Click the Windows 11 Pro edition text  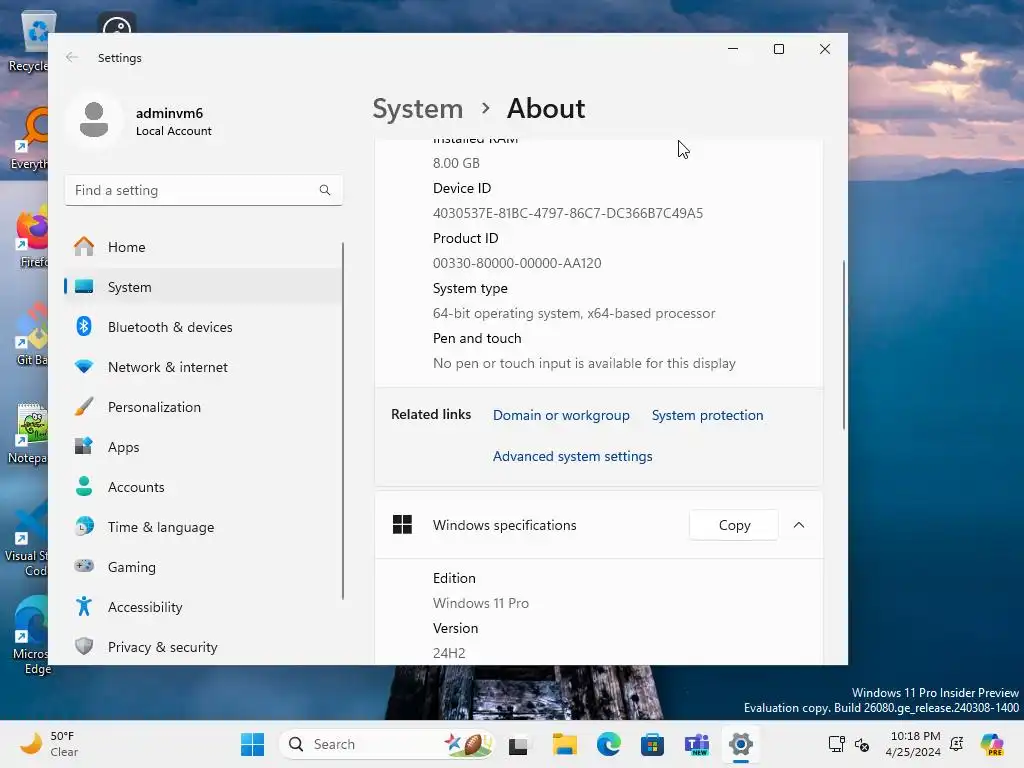coord(481,603)
